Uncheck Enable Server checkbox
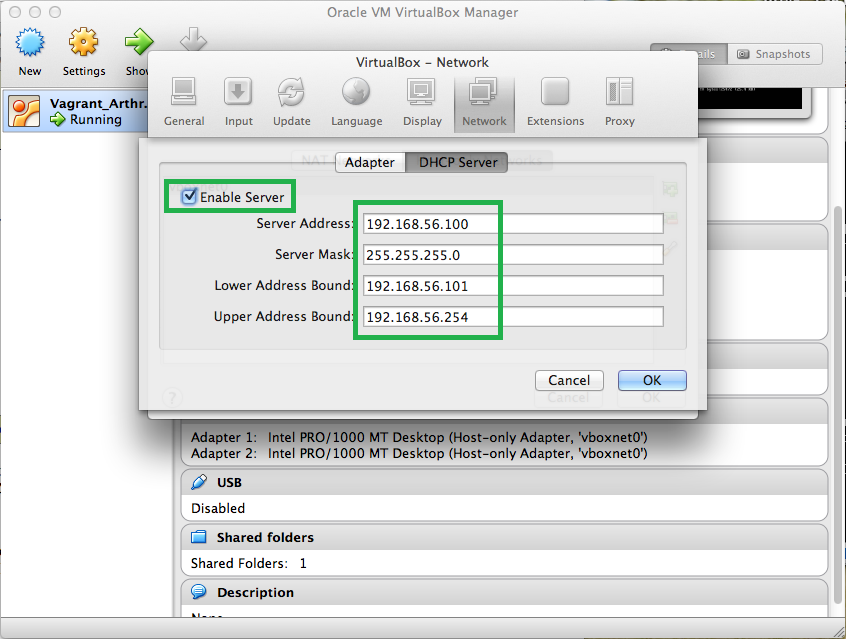846x639 pixels. (189, 196)
